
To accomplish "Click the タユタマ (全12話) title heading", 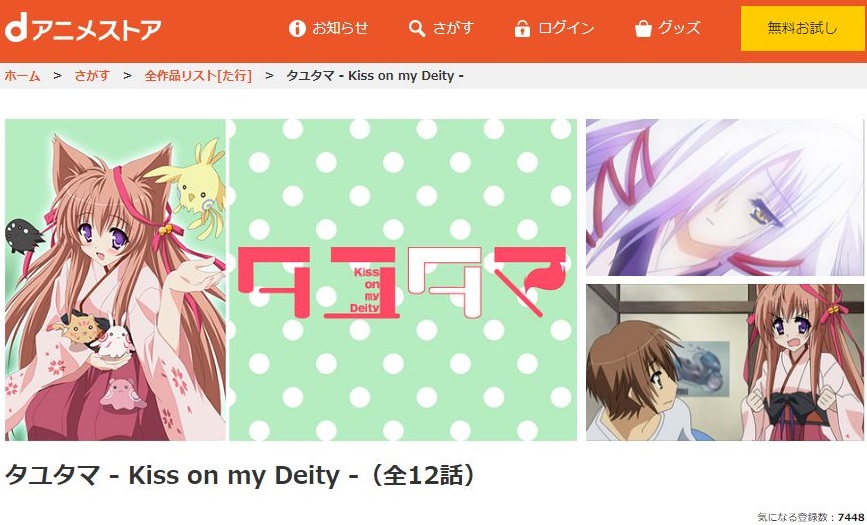I will [x=240, y=475].
